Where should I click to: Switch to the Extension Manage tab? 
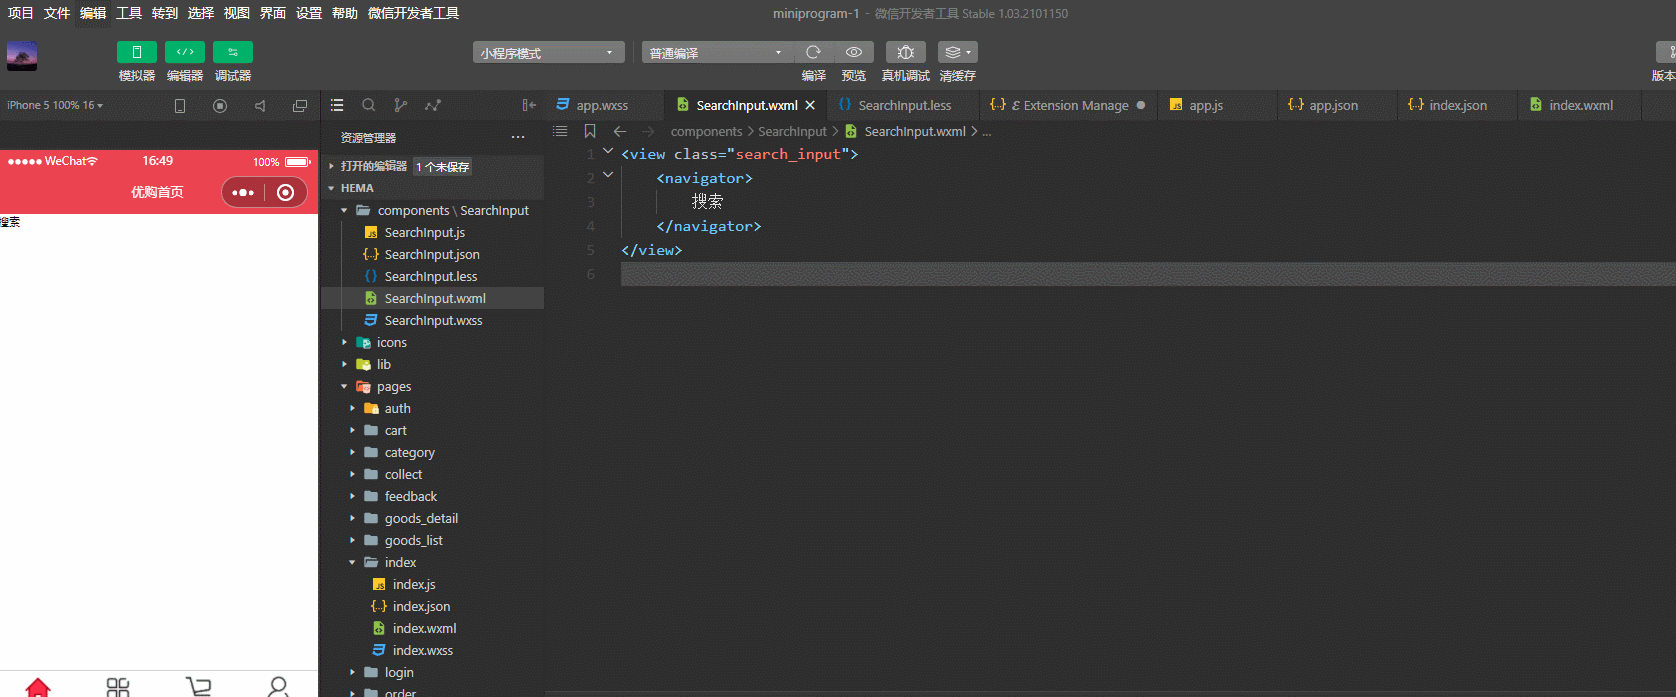(1068, 105)
